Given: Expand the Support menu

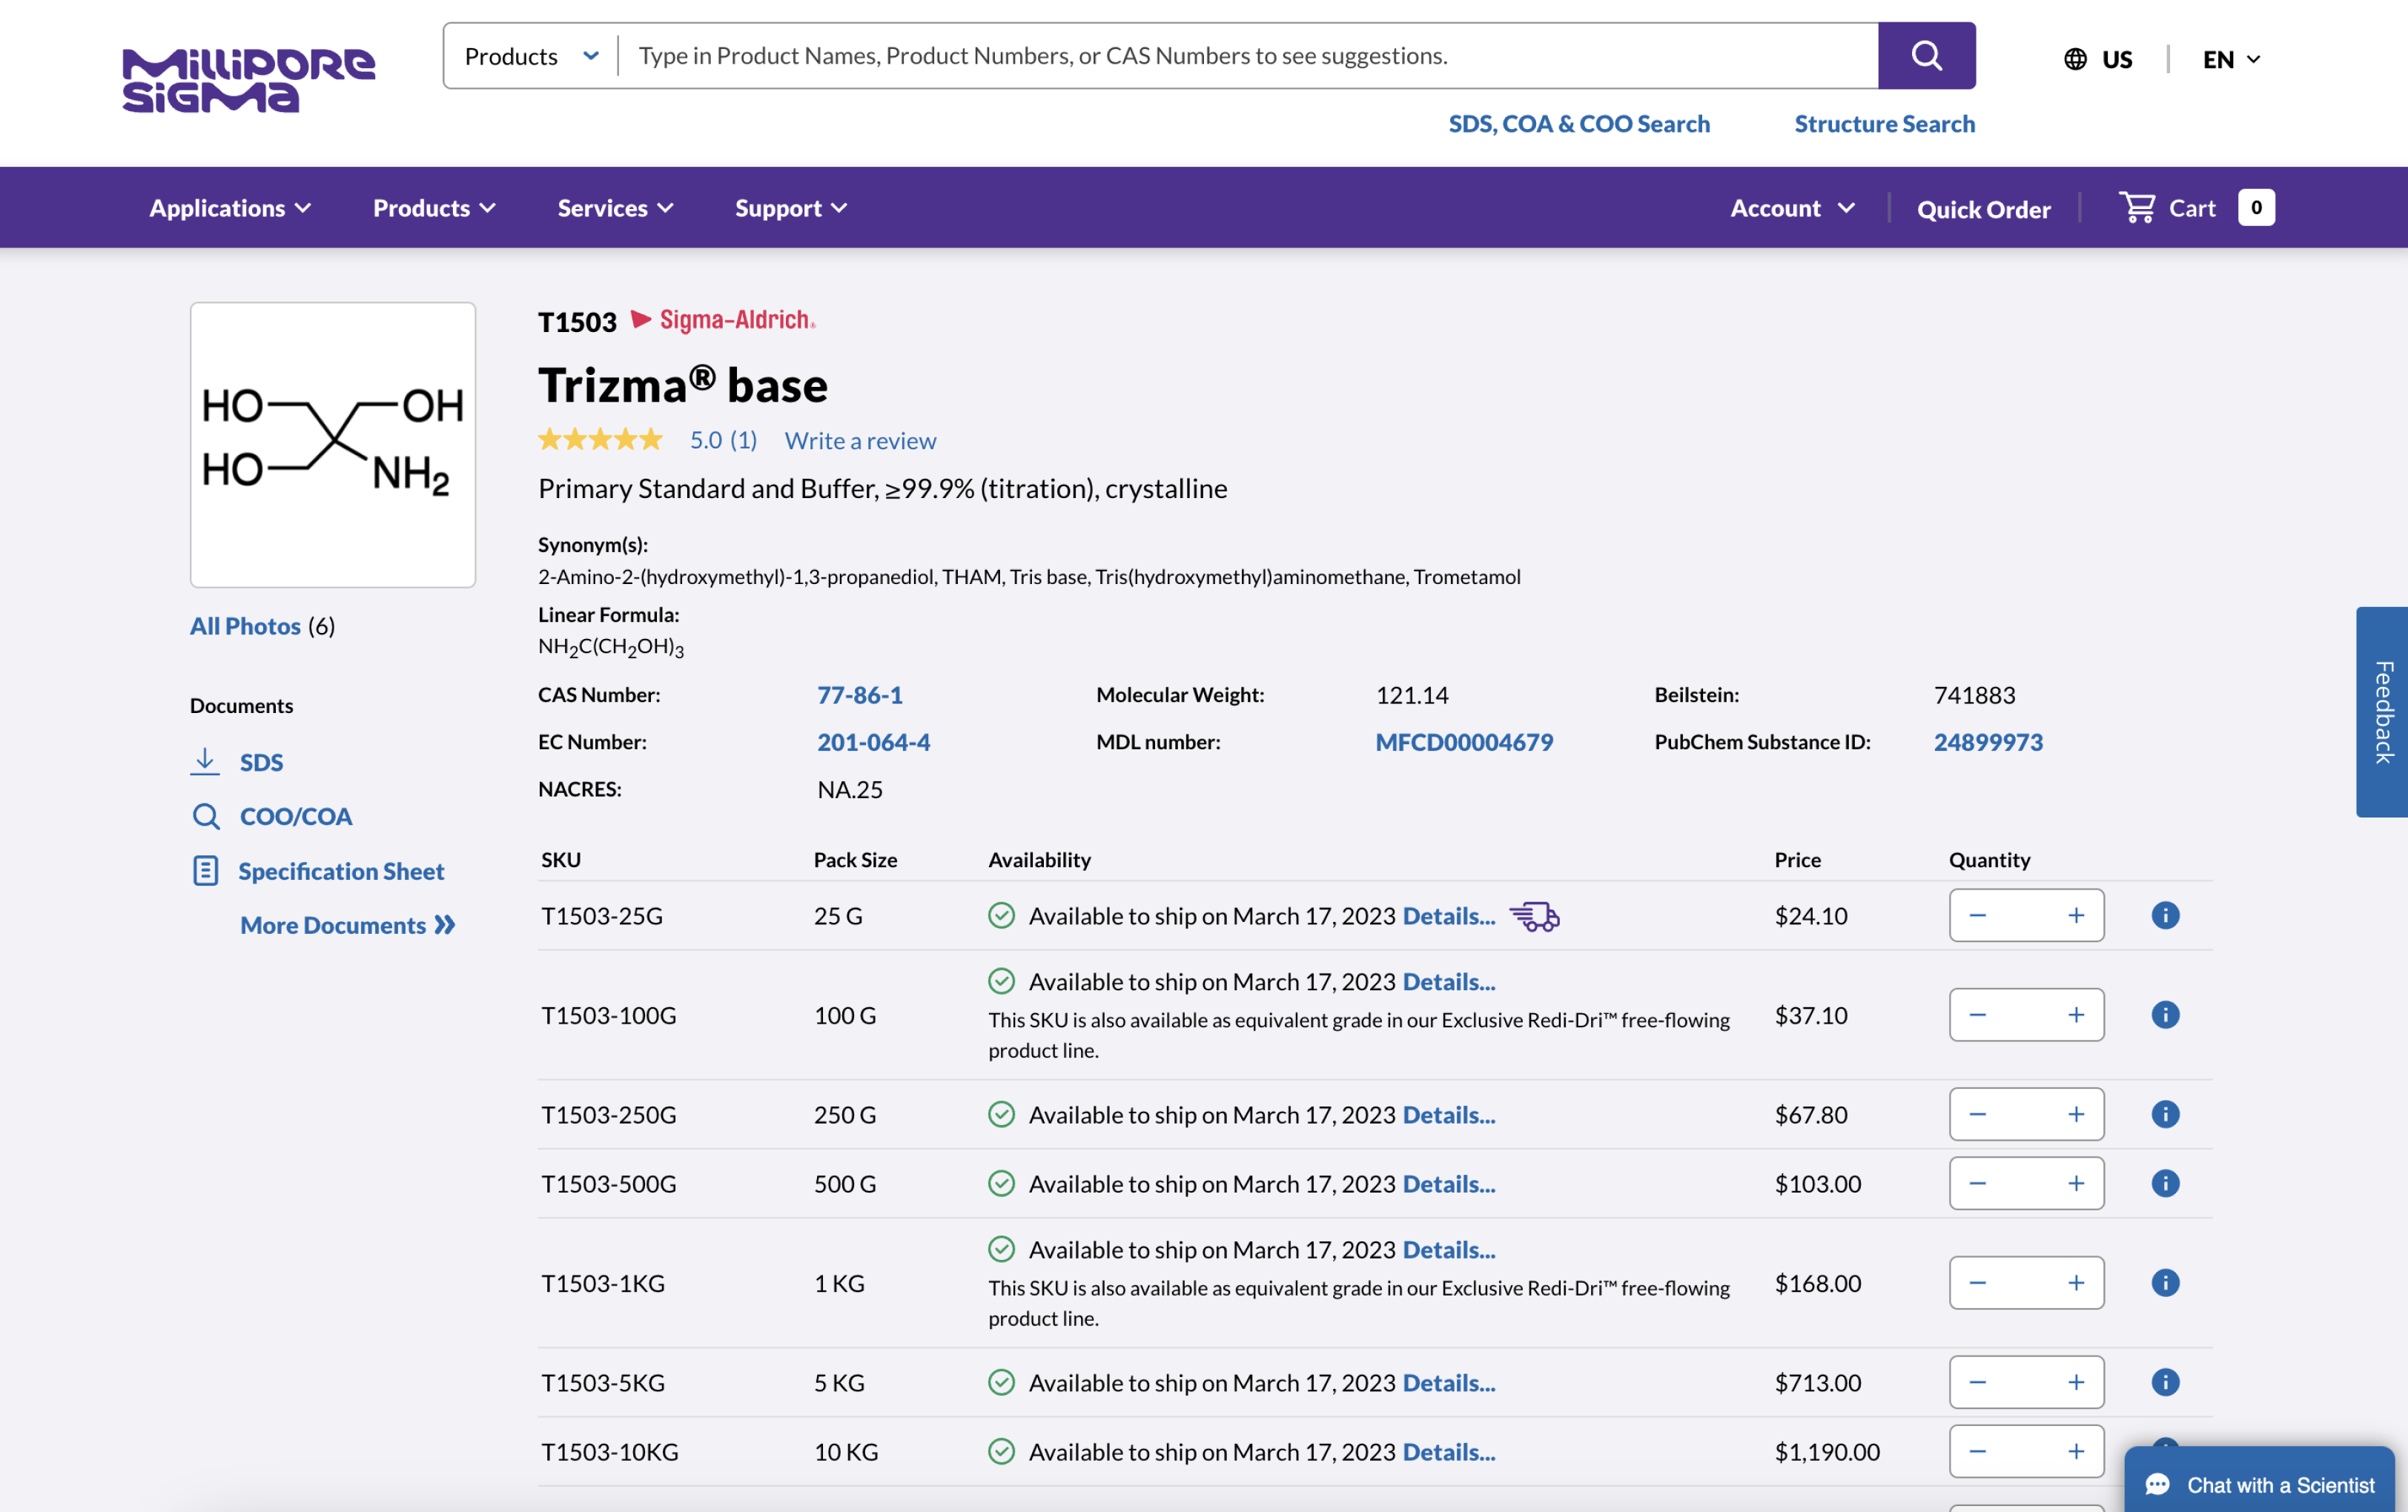Looking at the screenshot, I should (x=791, y=208).
